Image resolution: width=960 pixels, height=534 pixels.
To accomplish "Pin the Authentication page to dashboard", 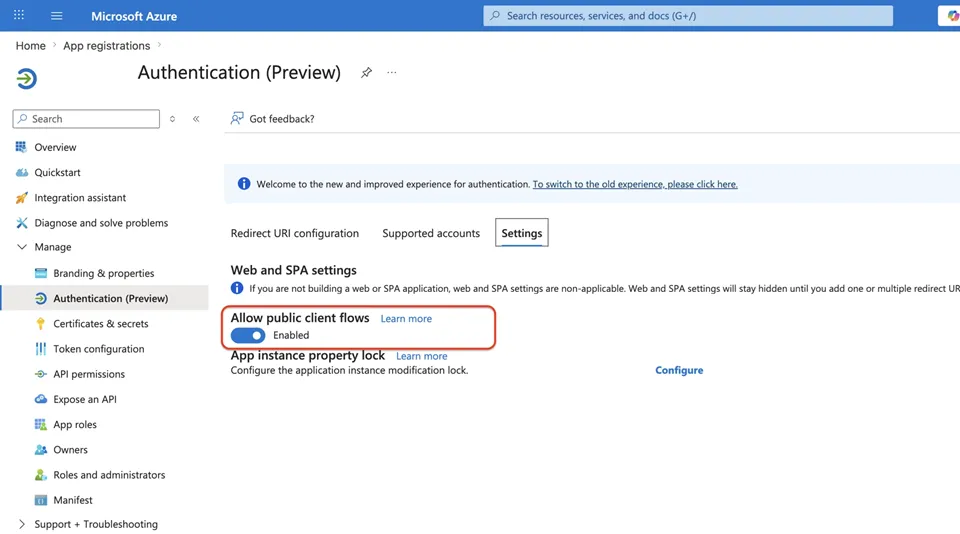I will click(366, 73).
